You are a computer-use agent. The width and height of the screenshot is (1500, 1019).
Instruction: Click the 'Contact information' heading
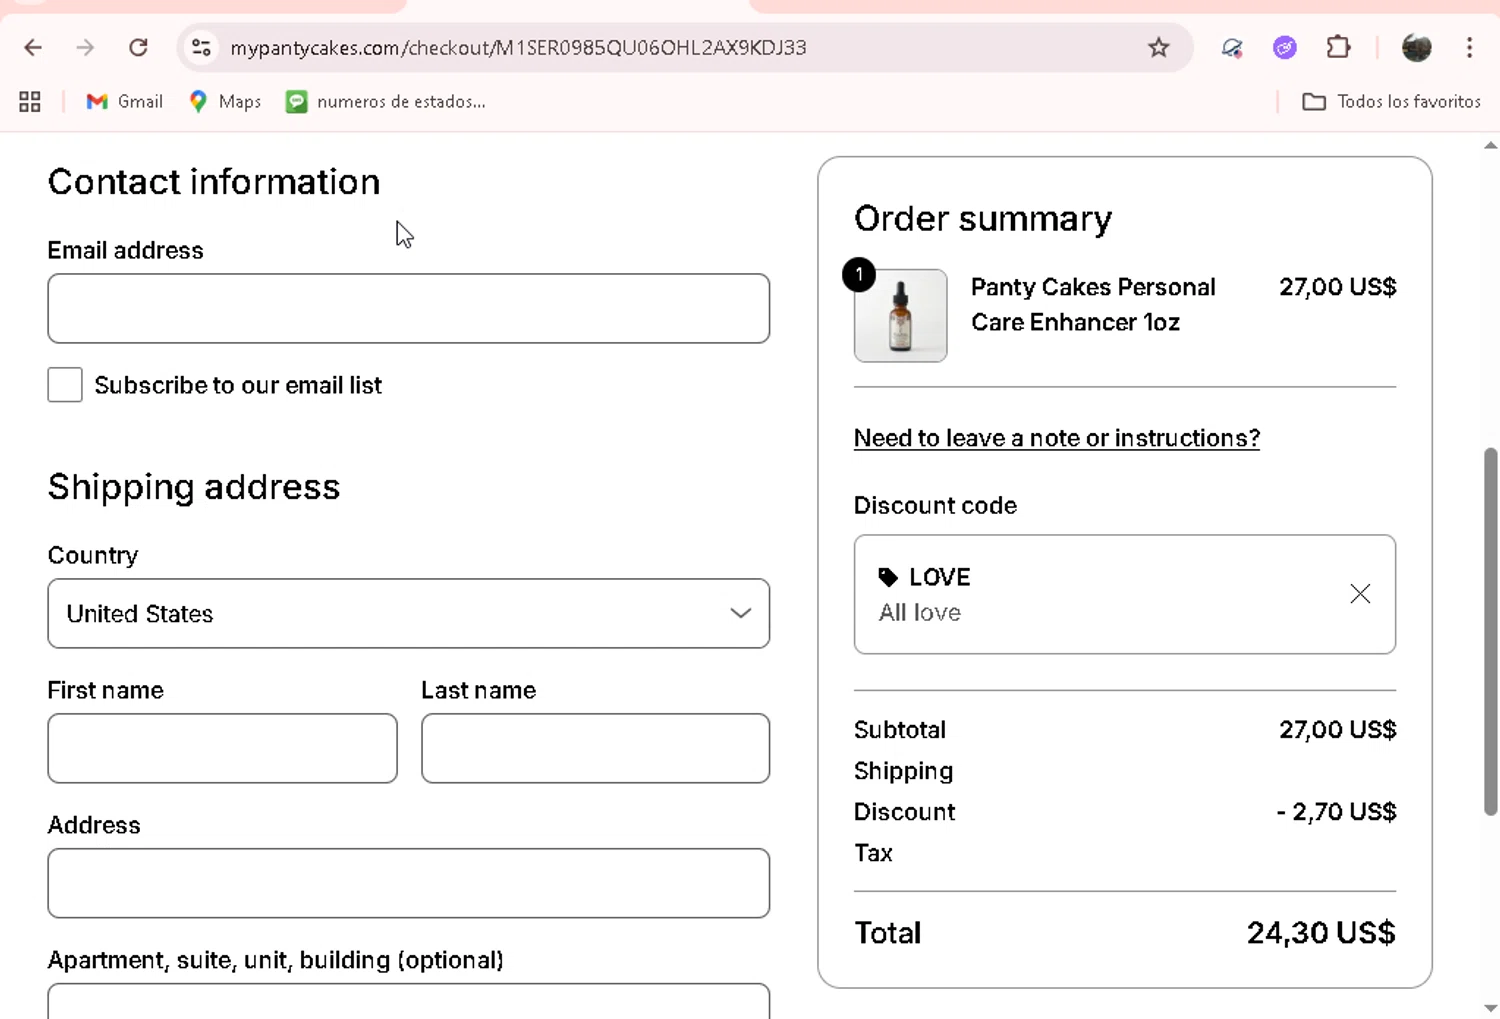[214, 182]
